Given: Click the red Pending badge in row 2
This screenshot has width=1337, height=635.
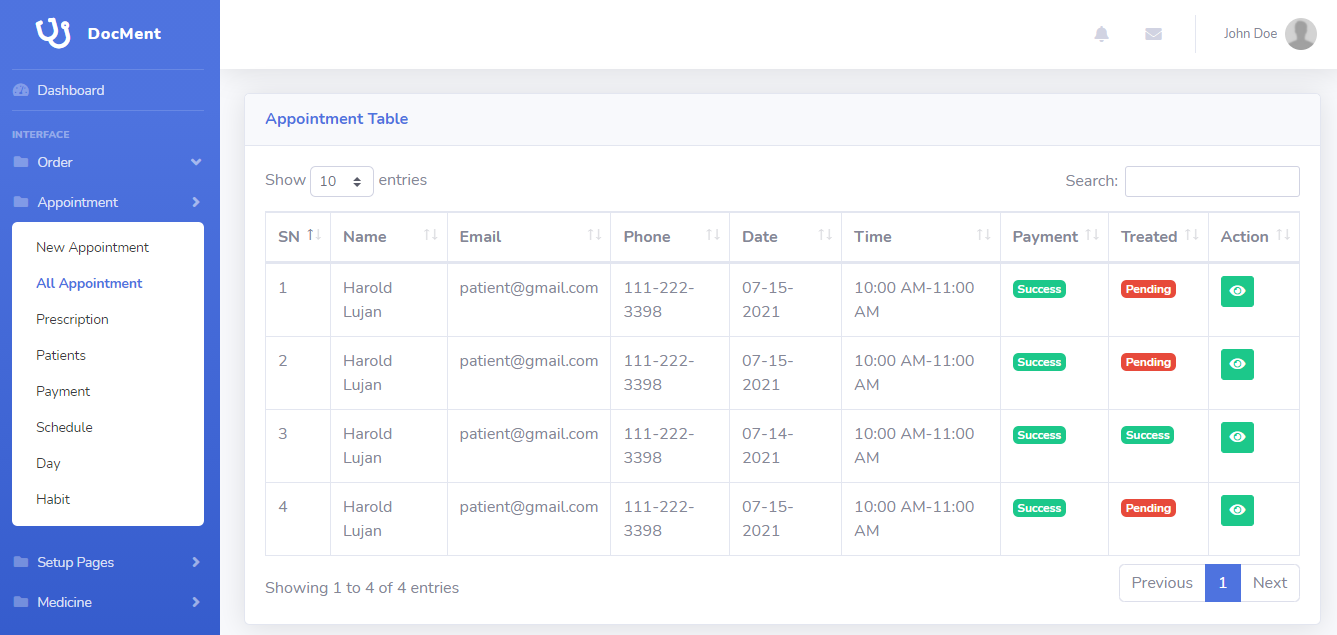Looking at the screenshot, I should click(1148, 362).
